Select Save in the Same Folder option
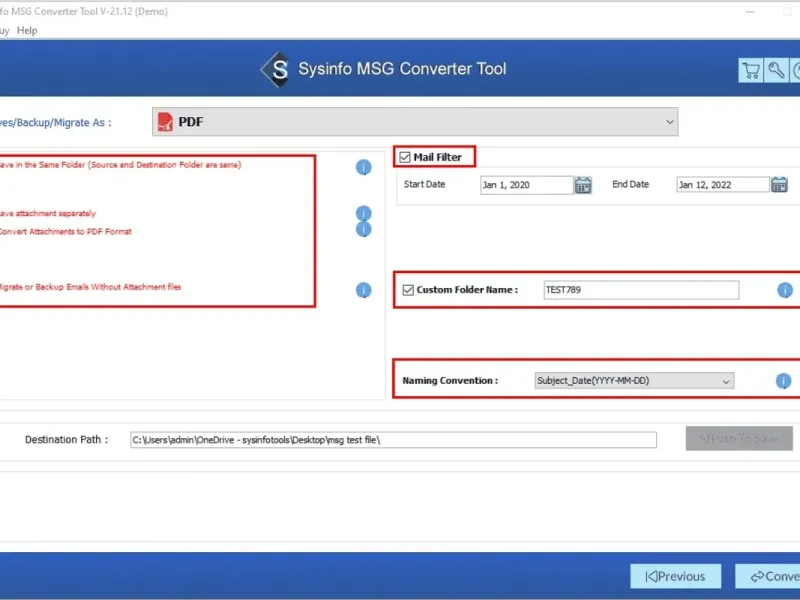The image size is (800, 600). coord(120,165)
